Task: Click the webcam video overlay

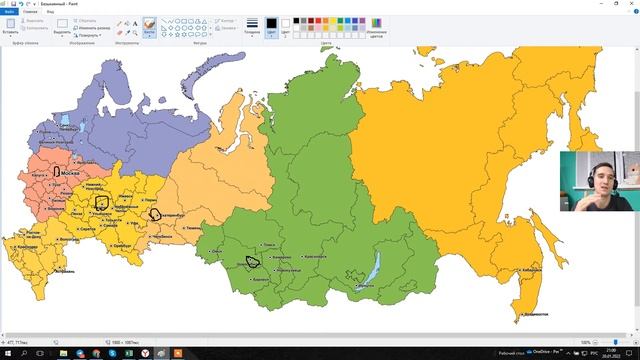Action: (600, 181)
